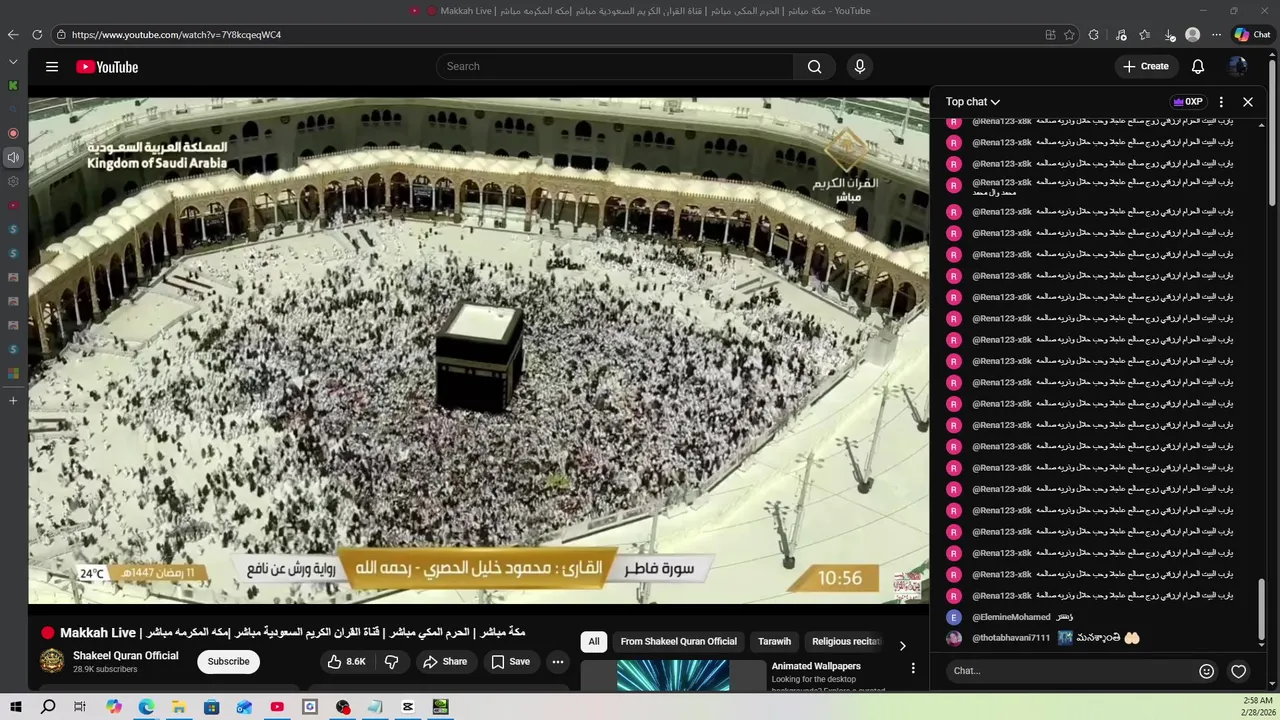Open the YouTube guide hamburger menu
This screenshot has width=1280, height=720.
(x=52, y=67)
